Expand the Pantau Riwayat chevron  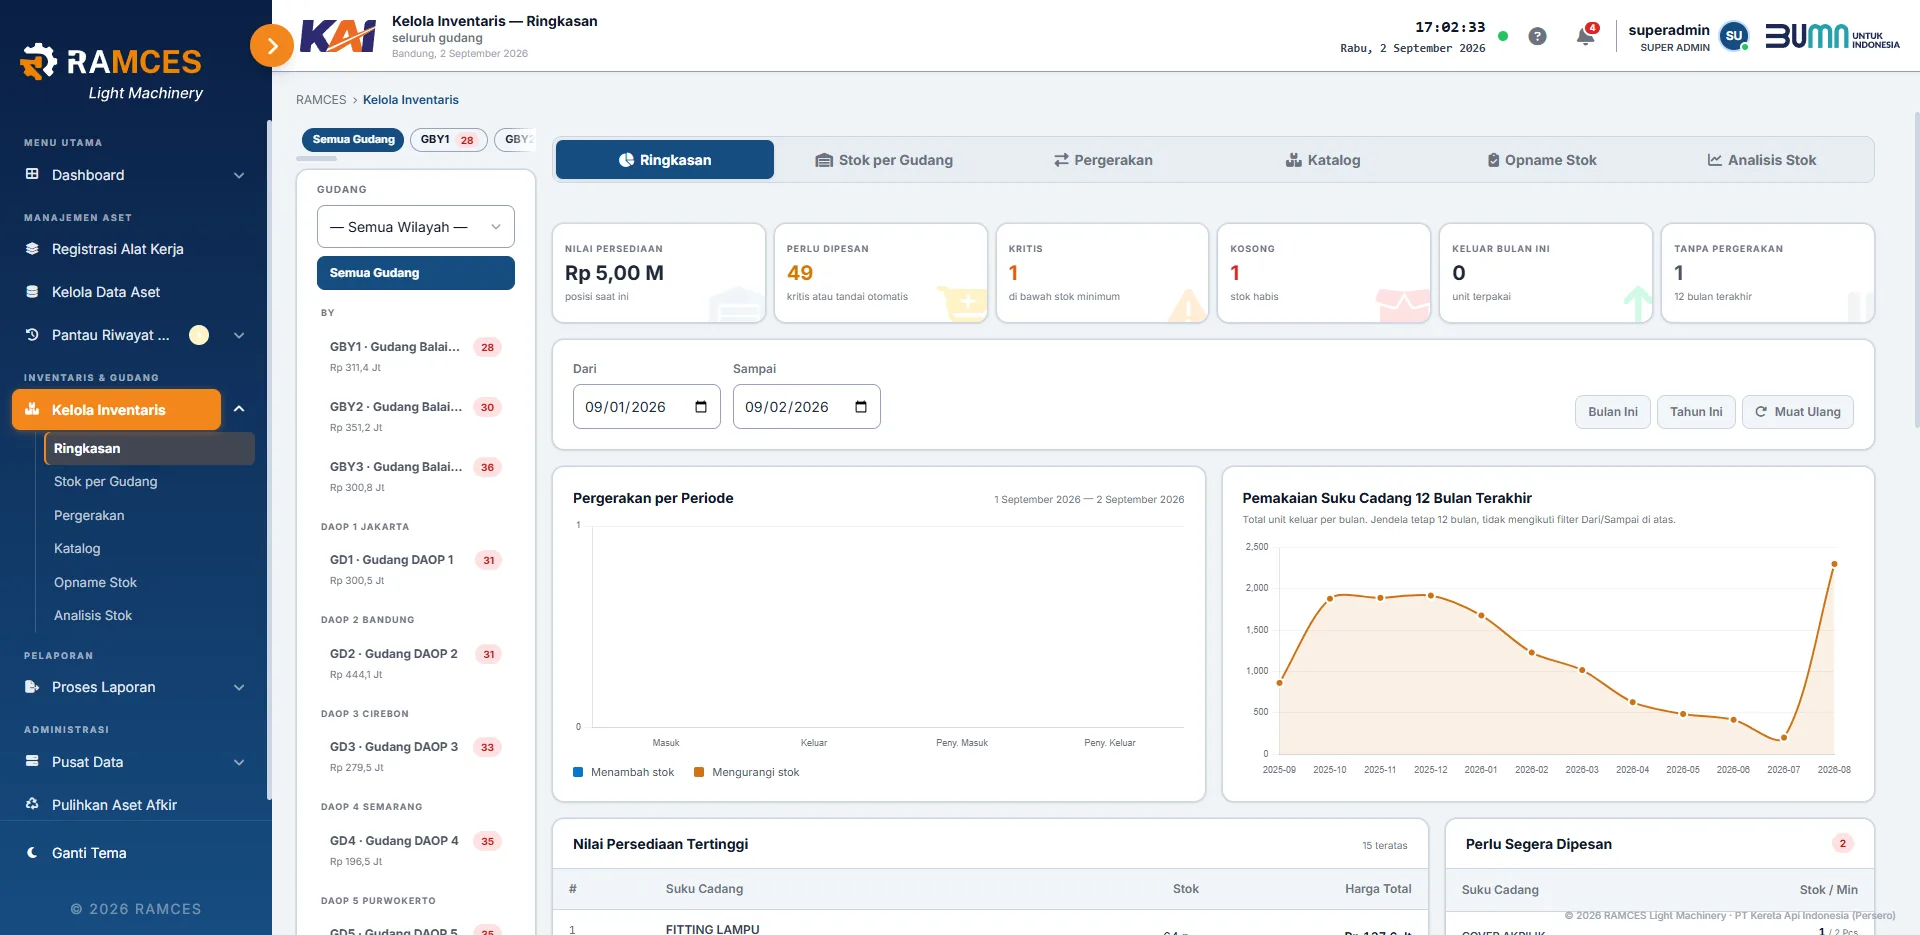click(239, 335)
